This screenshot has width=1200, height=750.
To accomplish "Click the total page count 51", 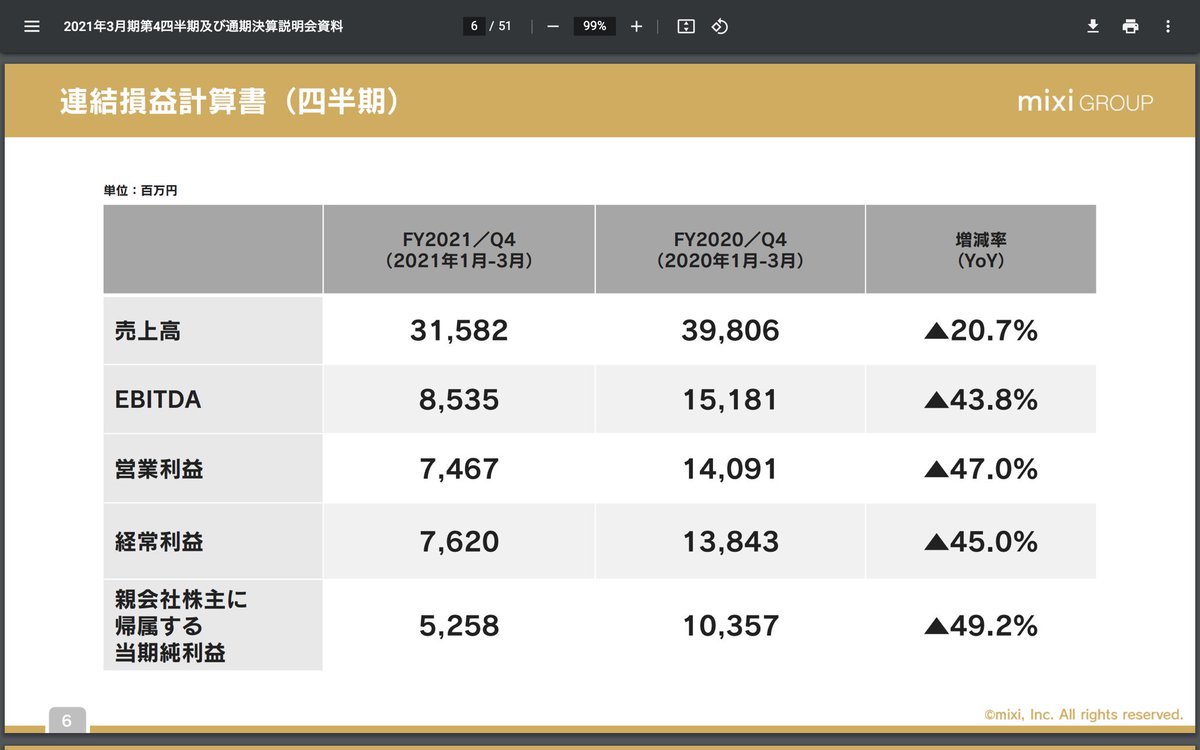I will [x=505, y=26].
